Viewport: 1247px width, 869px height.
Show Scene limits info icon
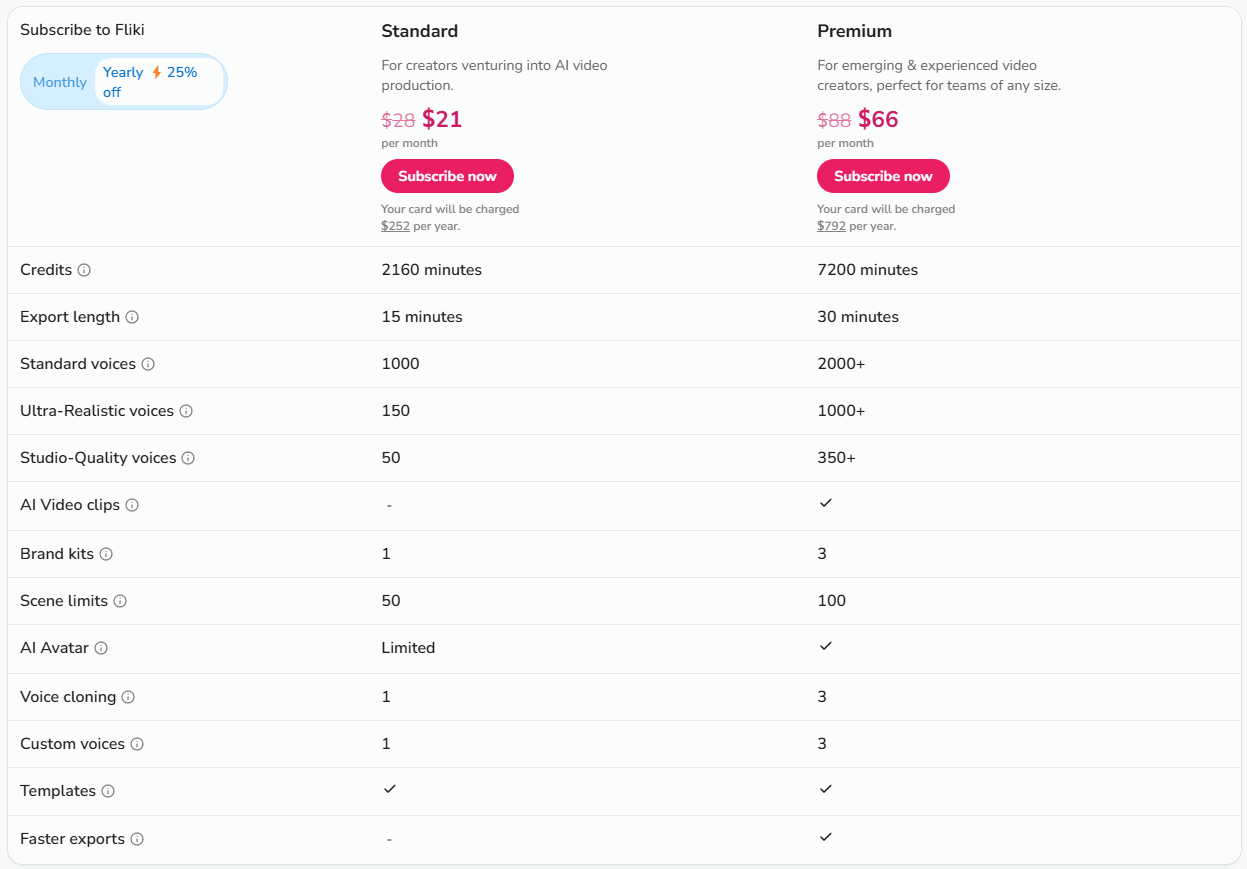[x=120, y=601]
